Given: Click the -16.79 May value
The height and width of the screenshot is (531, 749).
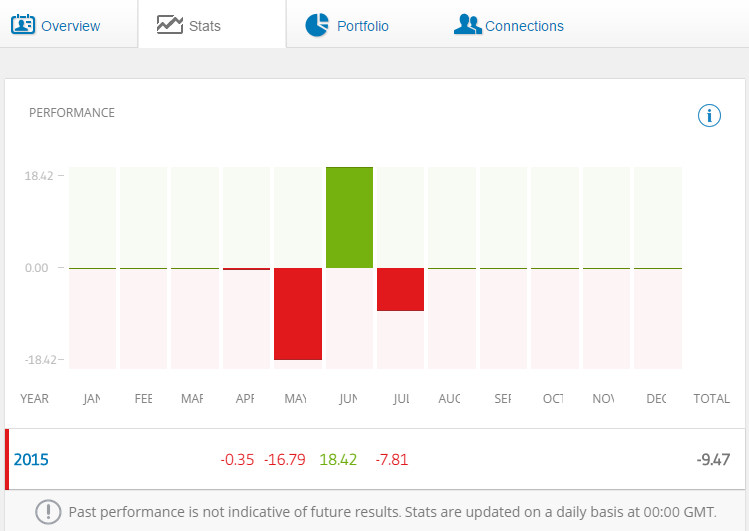Looking at the screenshot, I should point(286,460).
